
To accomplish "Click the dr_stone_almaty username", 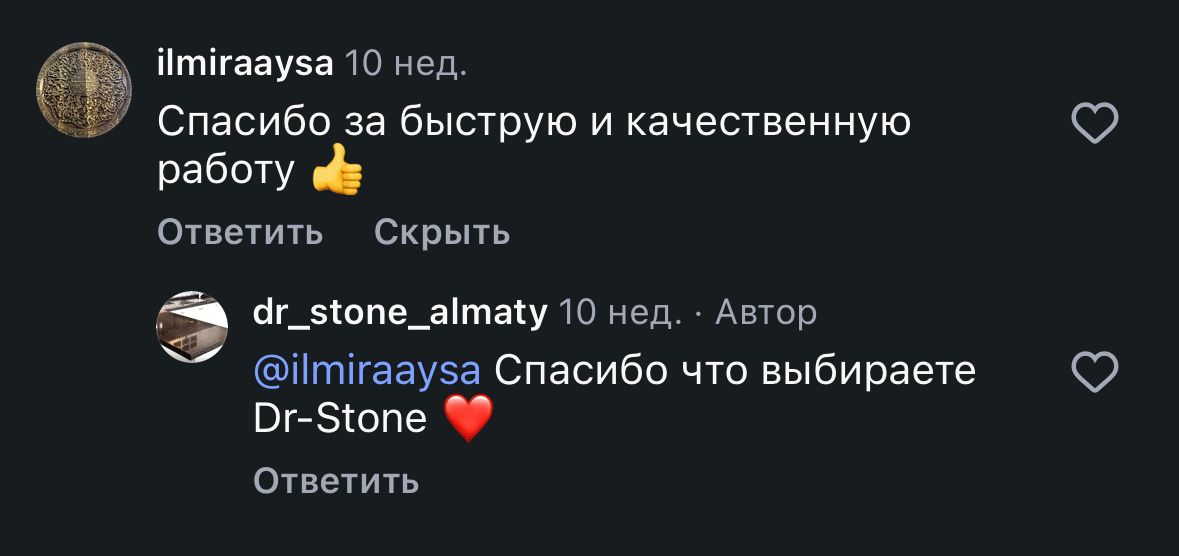I will (x=400, y=314).
